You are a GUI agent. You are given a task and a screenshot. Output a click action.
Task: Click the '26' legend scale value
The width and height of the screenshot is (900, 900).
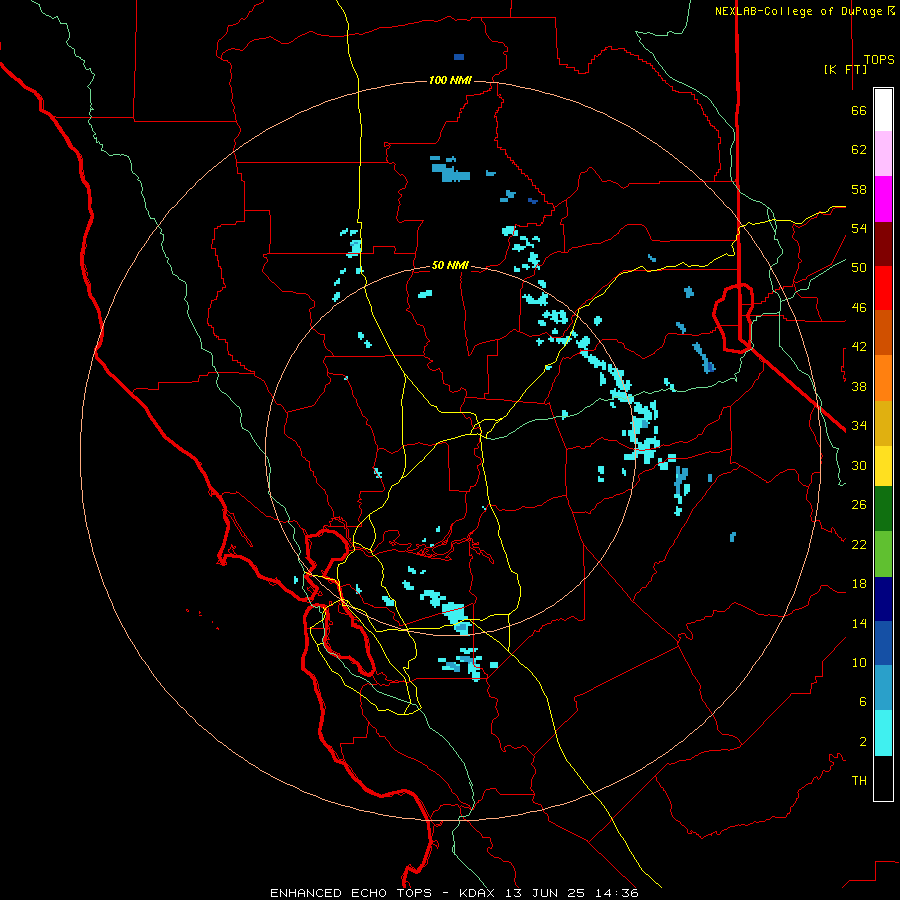859,505
